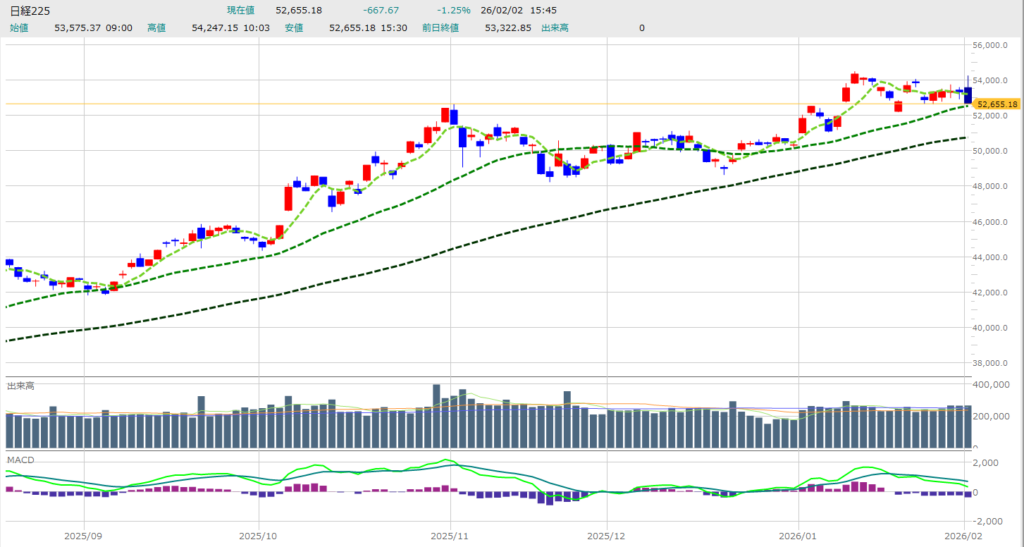Click the 38,000 price axis label

993,364
